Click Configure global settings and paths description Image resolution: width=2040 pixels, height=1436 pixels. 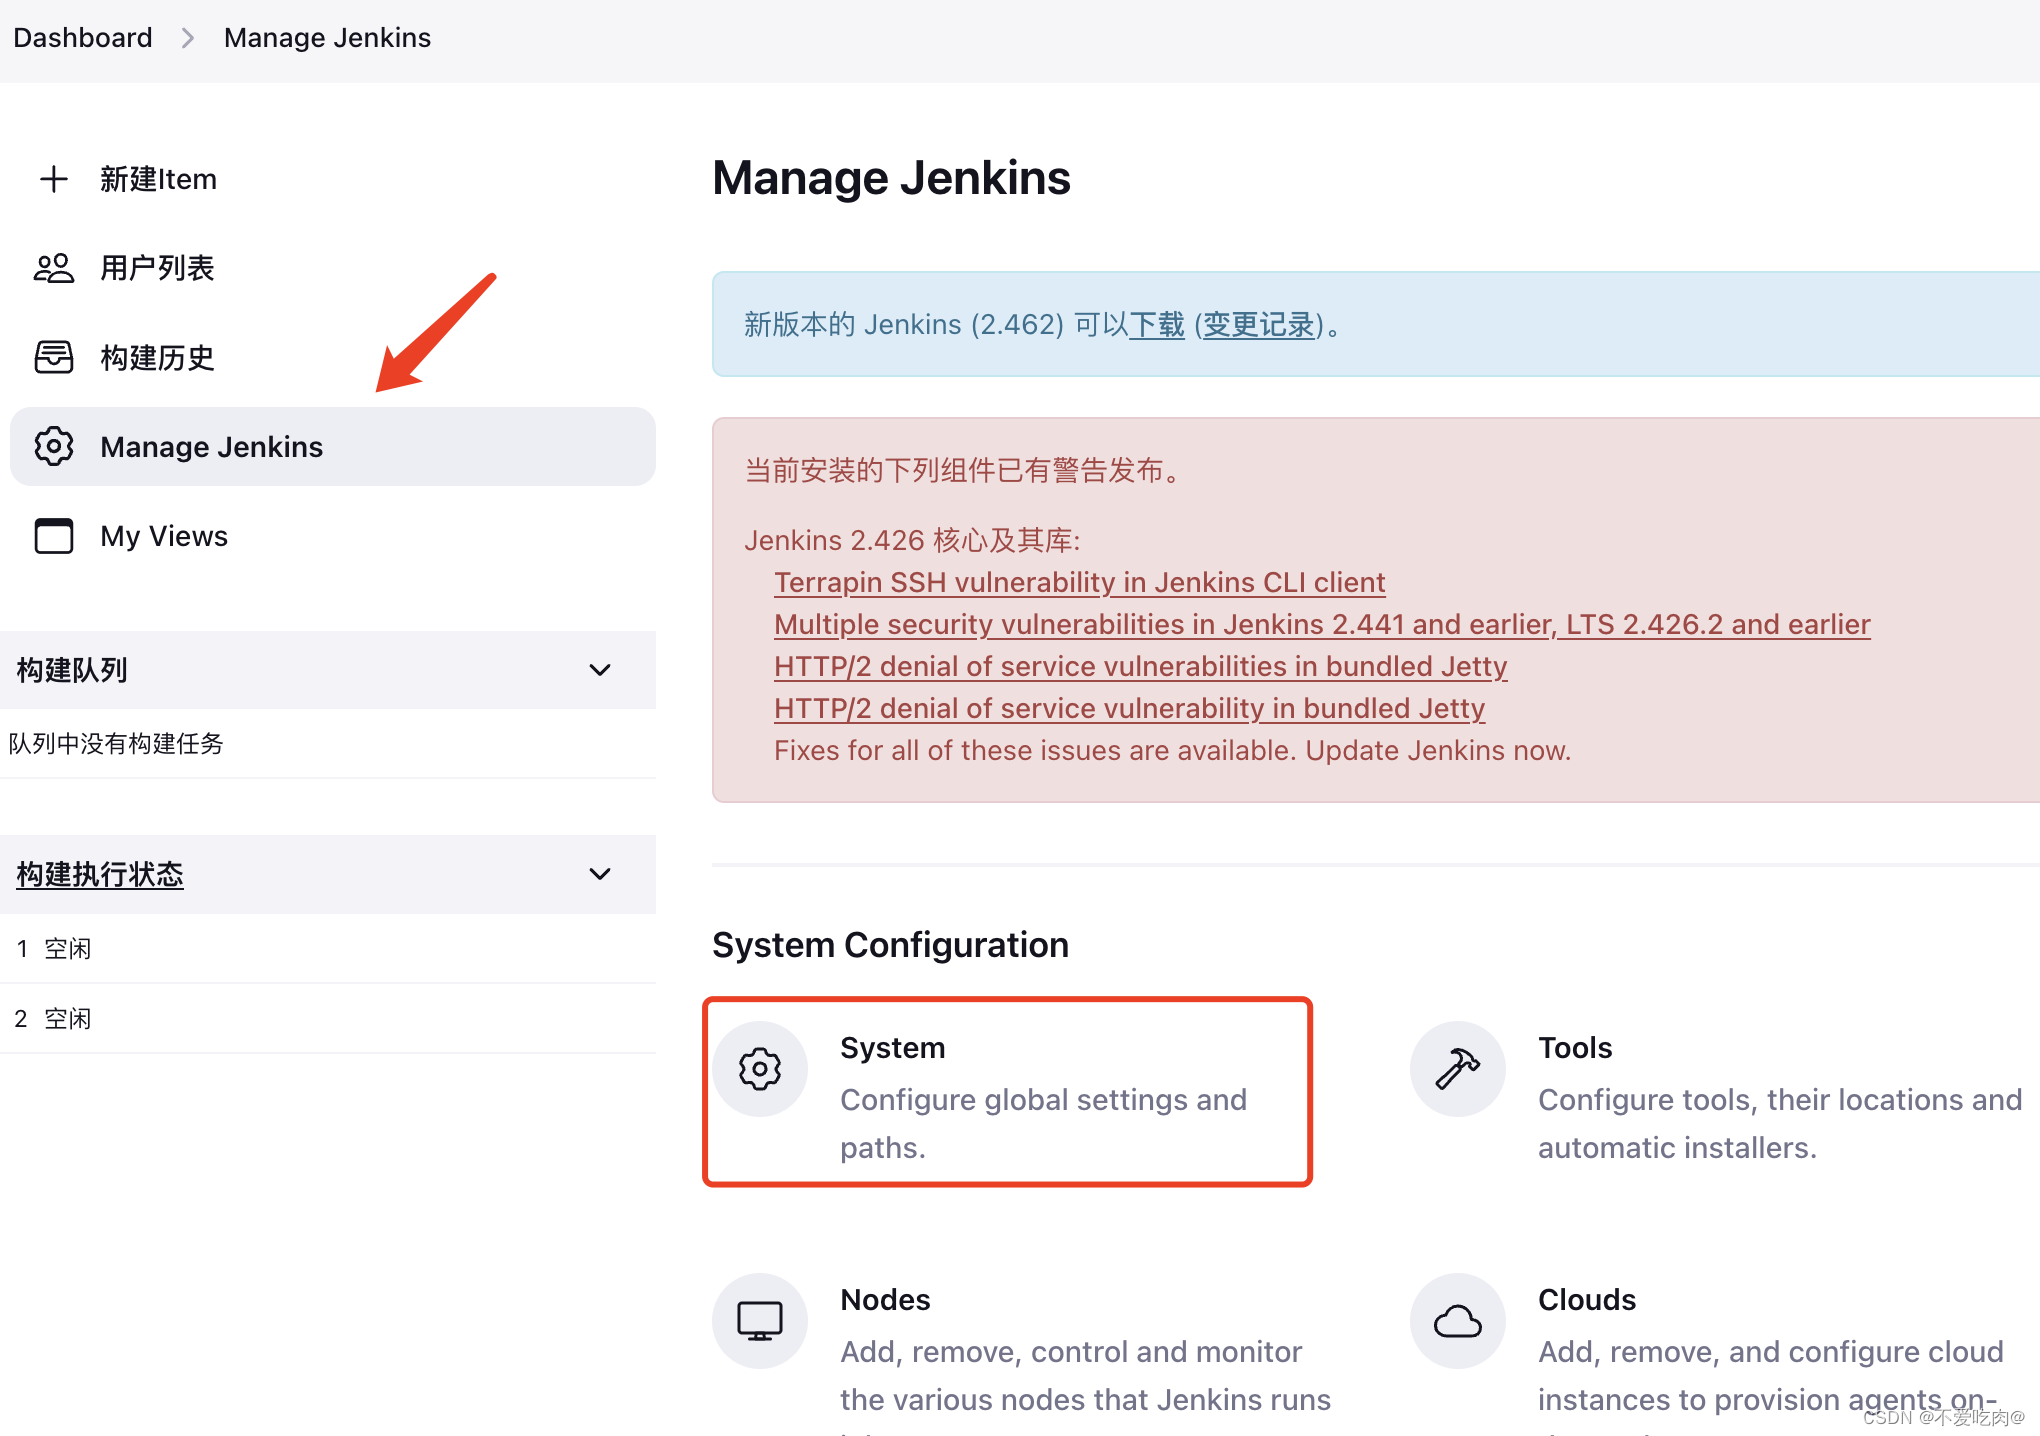pyautogui.click(x=1043, y=1124)
